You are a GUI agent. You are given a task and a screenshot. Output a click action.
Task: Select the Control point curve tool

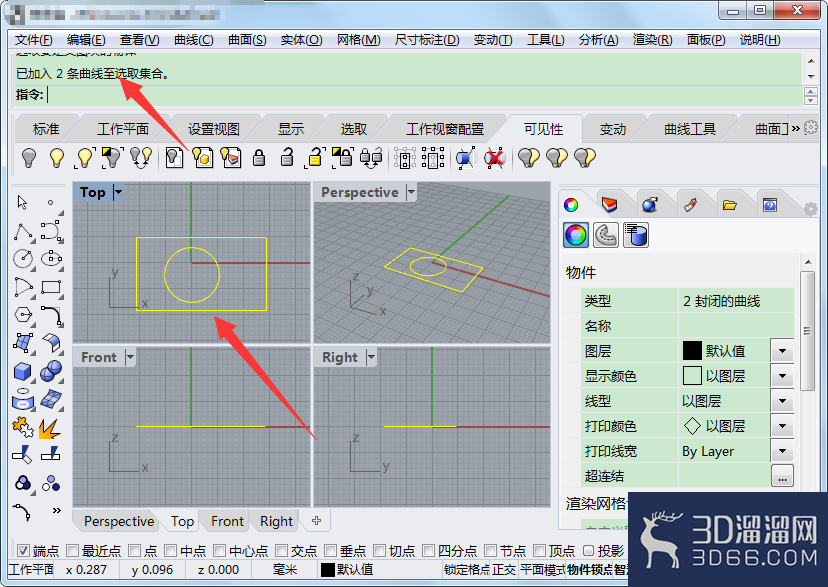coord(51,231)
